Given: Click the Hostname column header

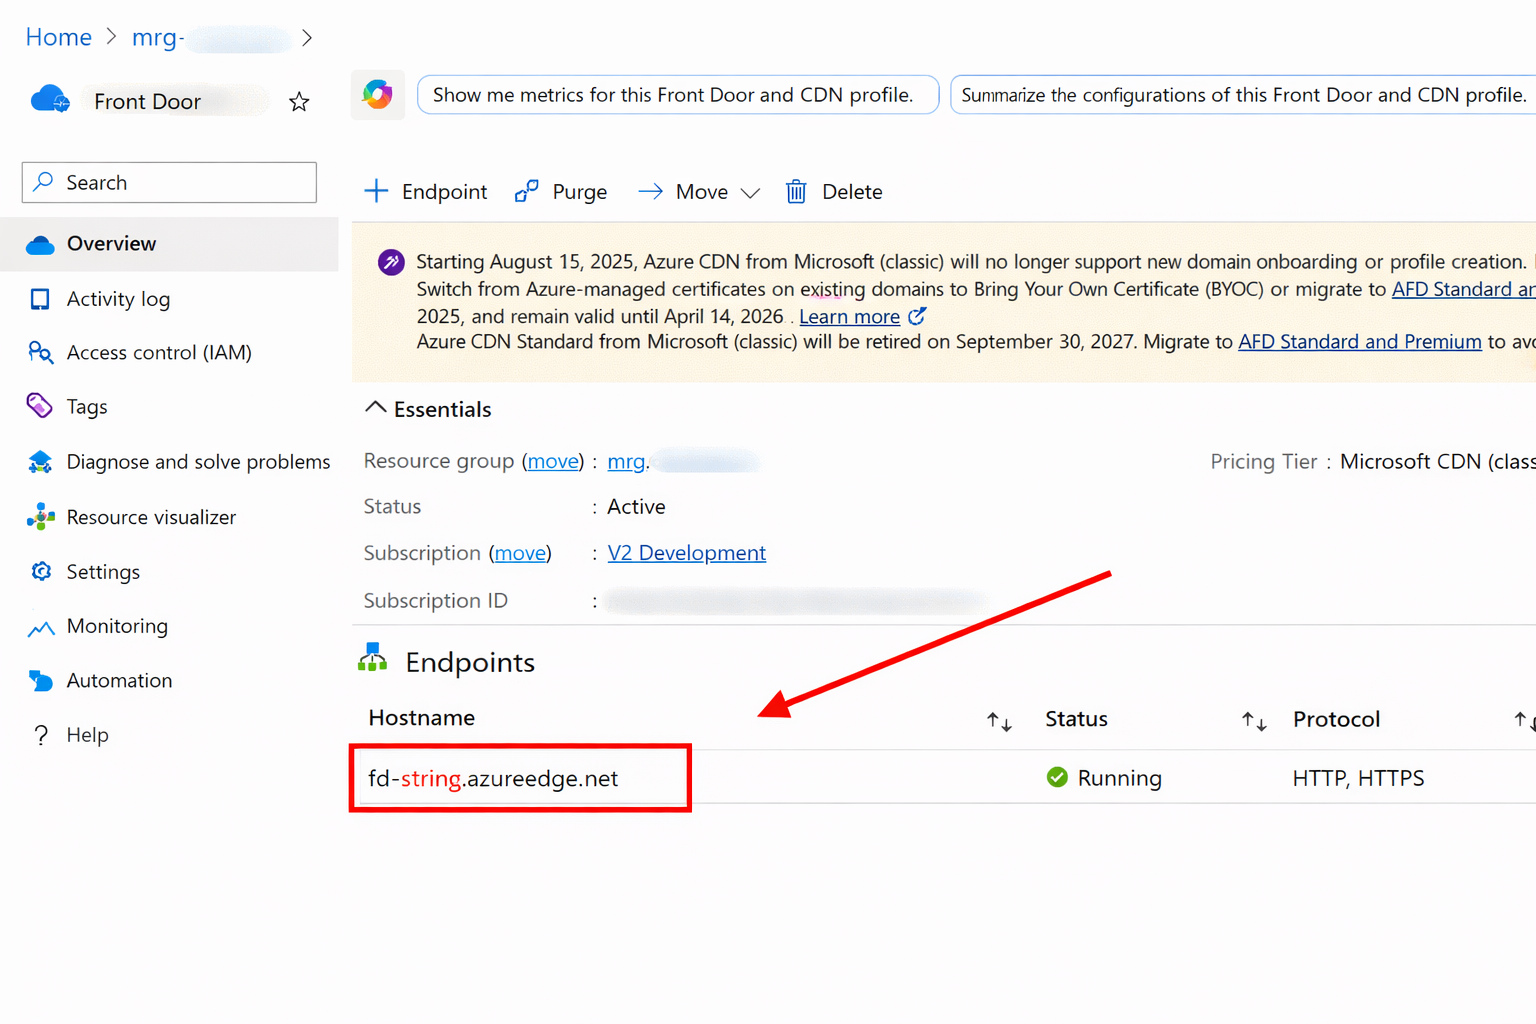Looking at the screenshot, I should pos(421,718).
